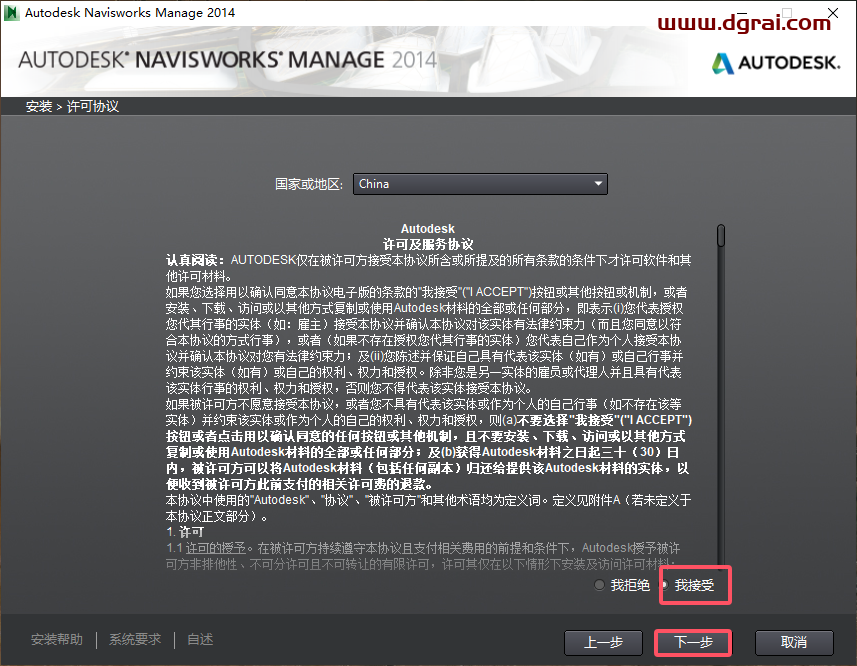Click the 上一步 (Back) button

click(x=603, y=642)
